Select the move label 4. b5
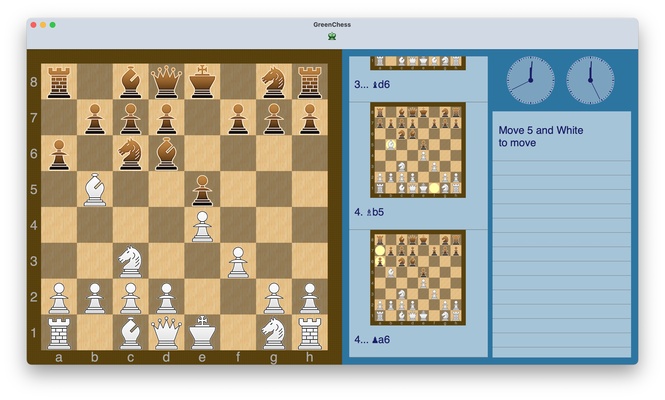The image size is (665, 400). pos(369,212)
